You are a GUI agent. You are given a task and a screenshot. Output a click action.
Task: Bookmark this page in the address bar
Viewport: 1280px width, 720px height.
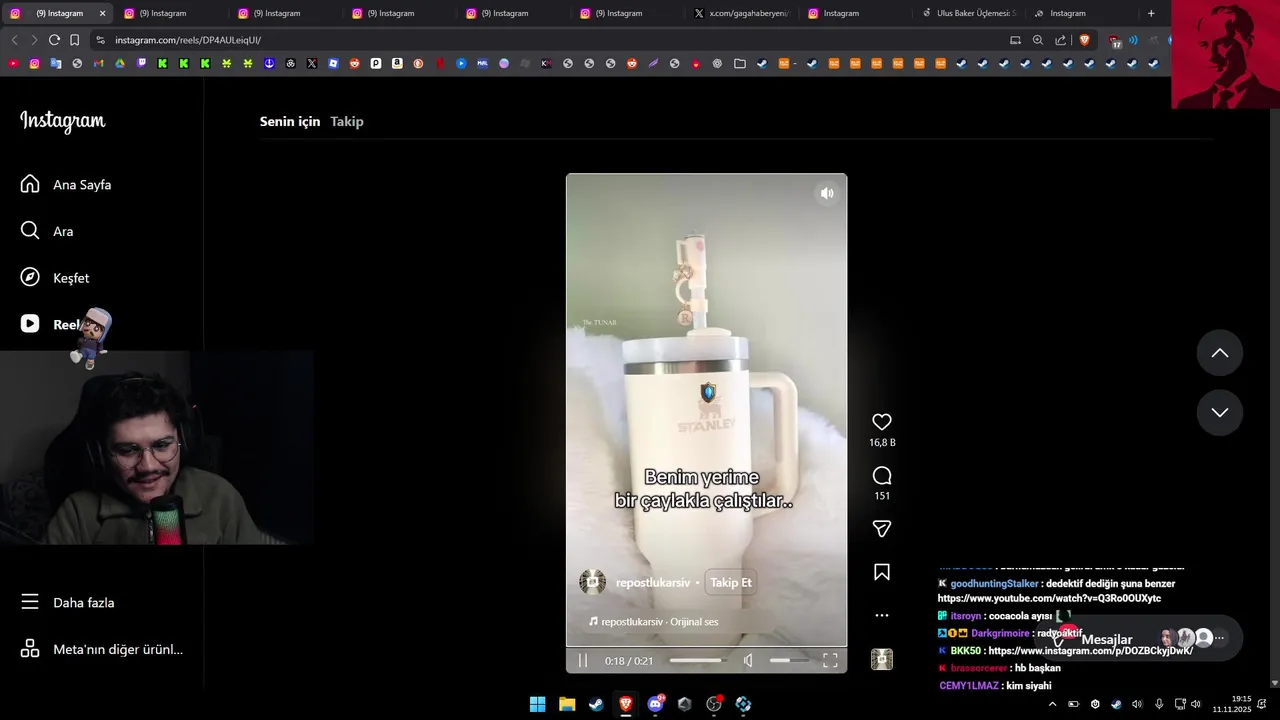tap(74, 40)
